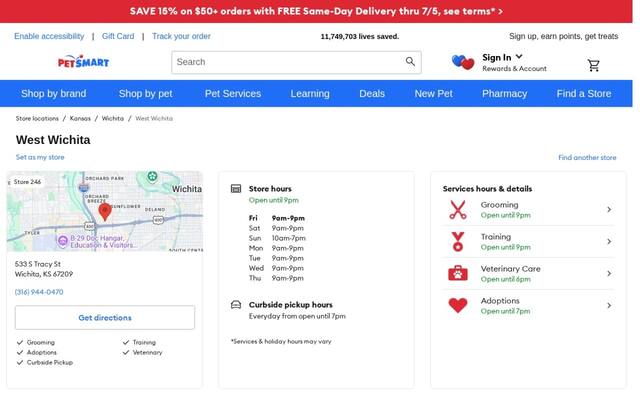Screen dimensions: 640x400
Task: Click the Training service label
Action: click(x=496, y=237)
